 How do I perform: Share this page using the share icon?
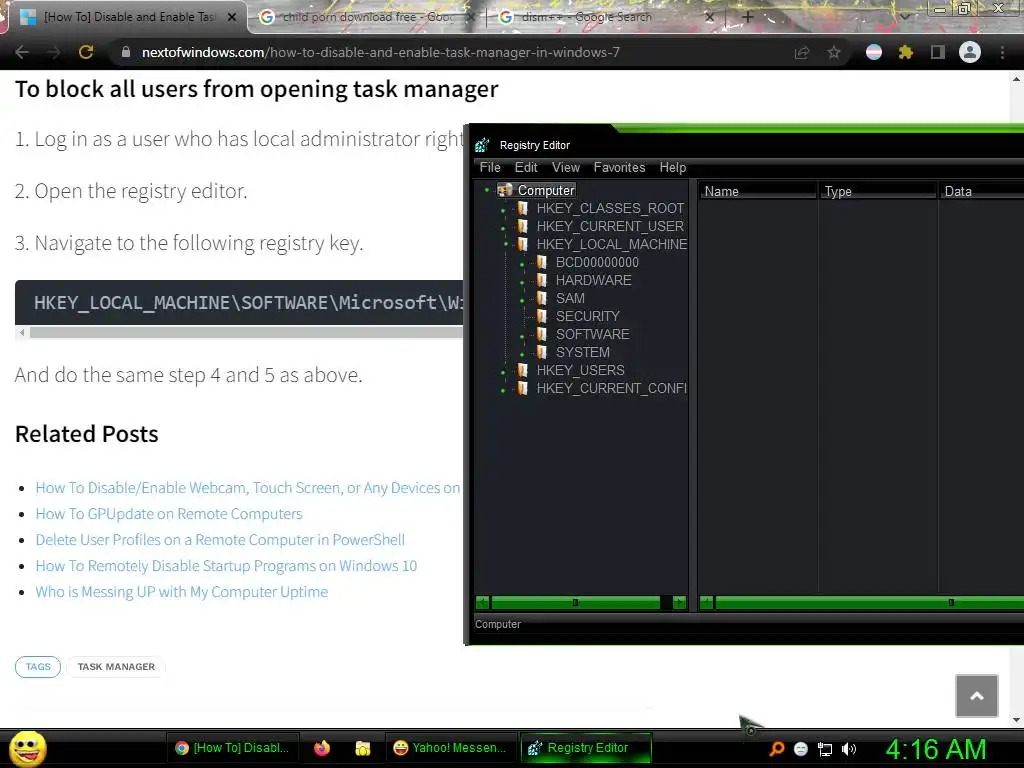tap(802, 53)
